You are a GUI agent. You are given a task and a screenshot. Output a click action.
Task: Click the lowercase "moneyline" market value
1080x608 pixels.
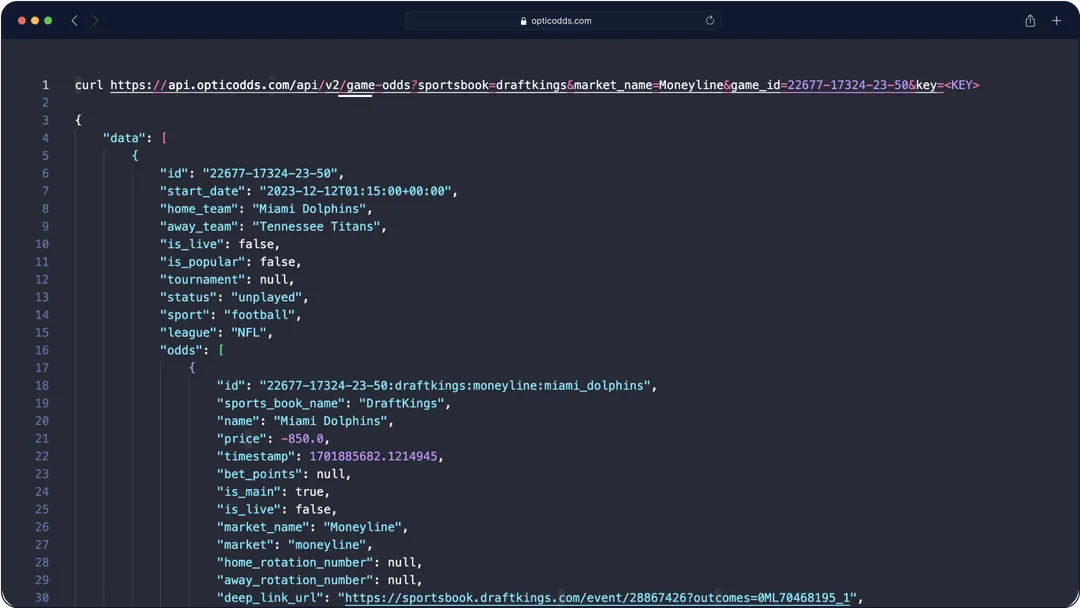[x=326, y=545]
